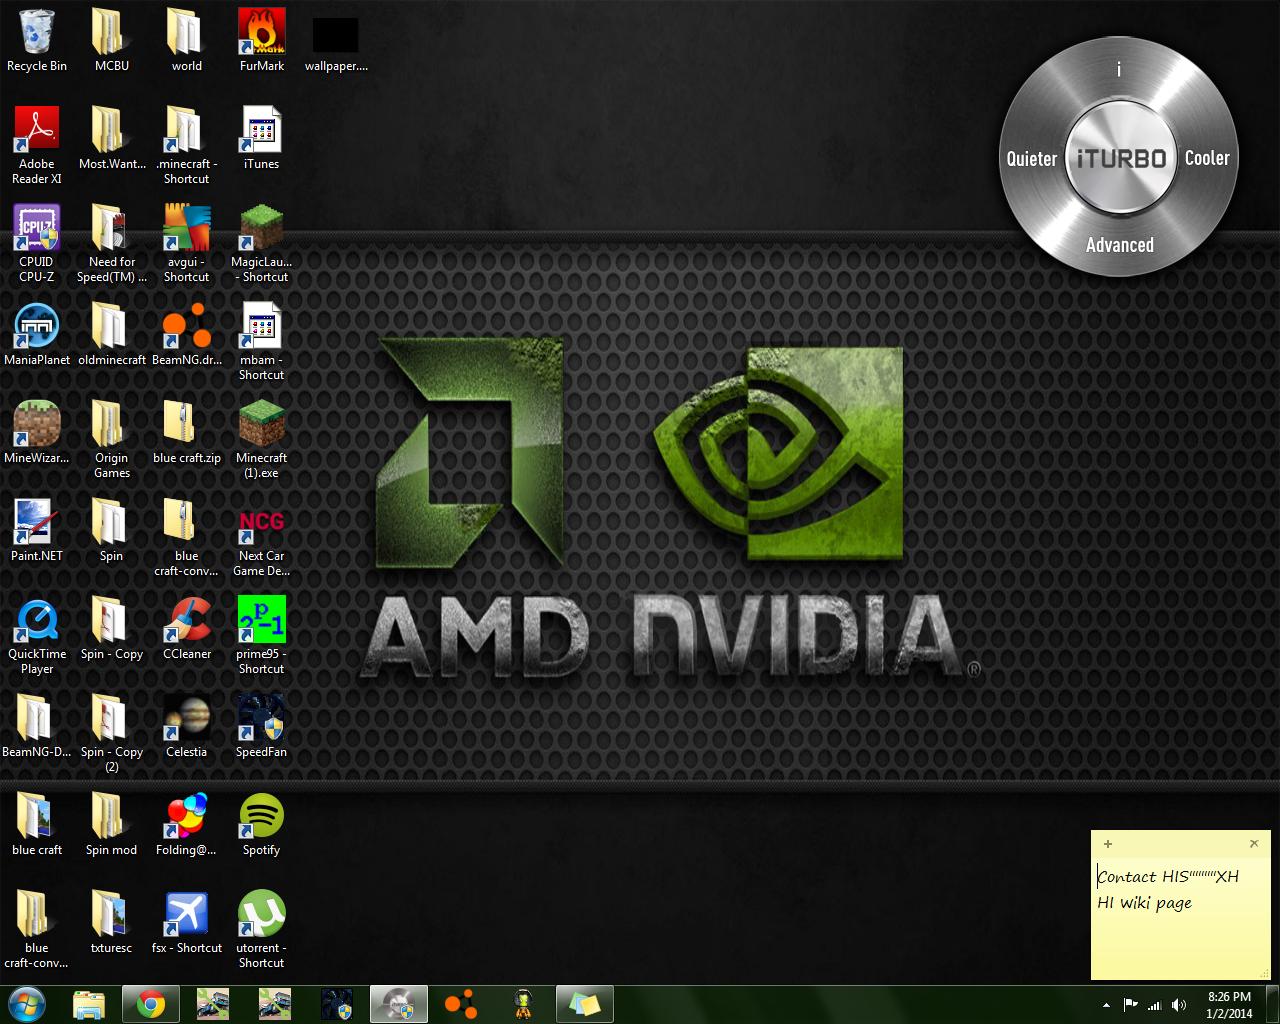The width and height of the screenshot is (1280, 1024).
Task: Open the Recycle Bin icon
Action: [37, 41]
